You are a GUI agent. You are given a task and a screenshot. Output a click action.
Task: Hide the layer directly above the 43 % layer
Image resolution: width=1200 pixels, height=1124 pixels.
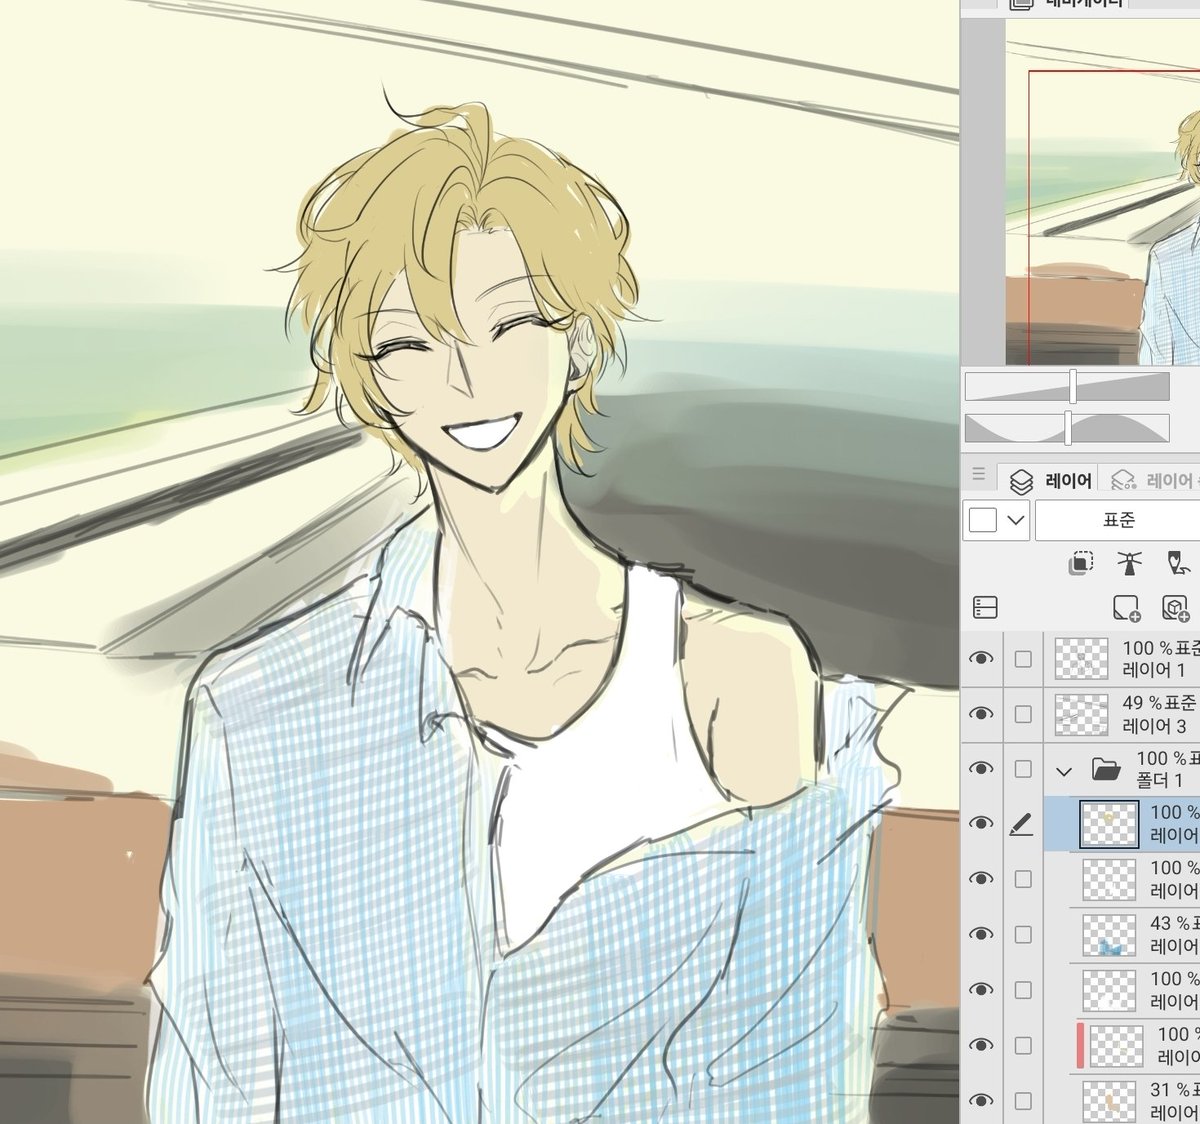[x=982, y=879]
